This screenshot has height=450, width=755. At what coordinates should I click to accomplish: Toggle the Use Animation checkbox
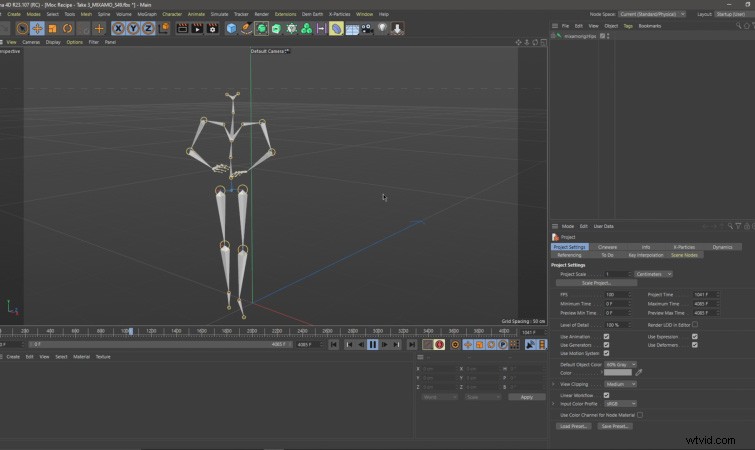click(x=606, y=337)
